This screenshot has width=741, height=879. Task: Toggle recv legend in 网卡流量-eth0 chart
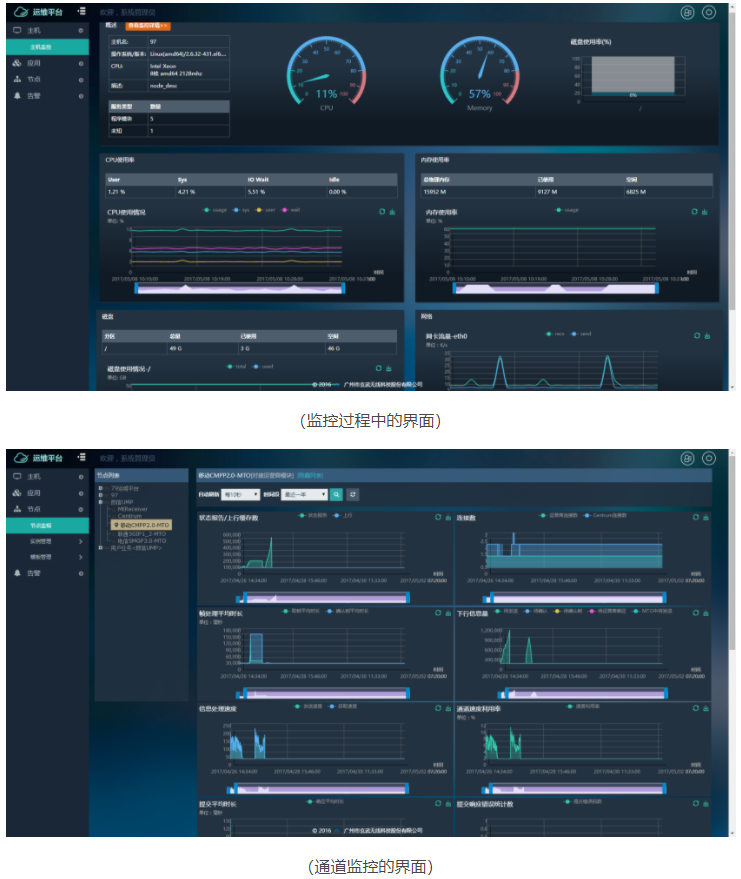point(555,334)
